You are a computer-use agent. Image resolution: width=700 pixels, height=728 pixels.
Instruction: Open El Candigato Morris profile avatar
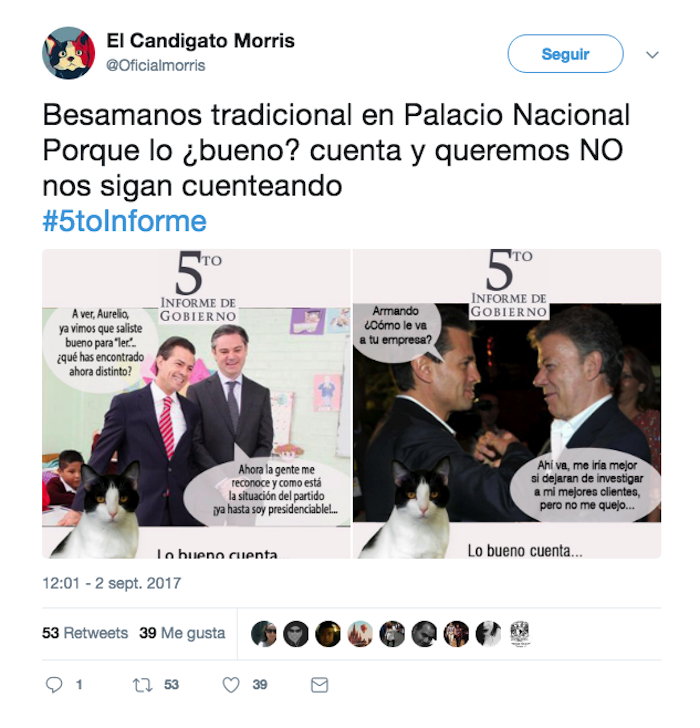point(69,53)
